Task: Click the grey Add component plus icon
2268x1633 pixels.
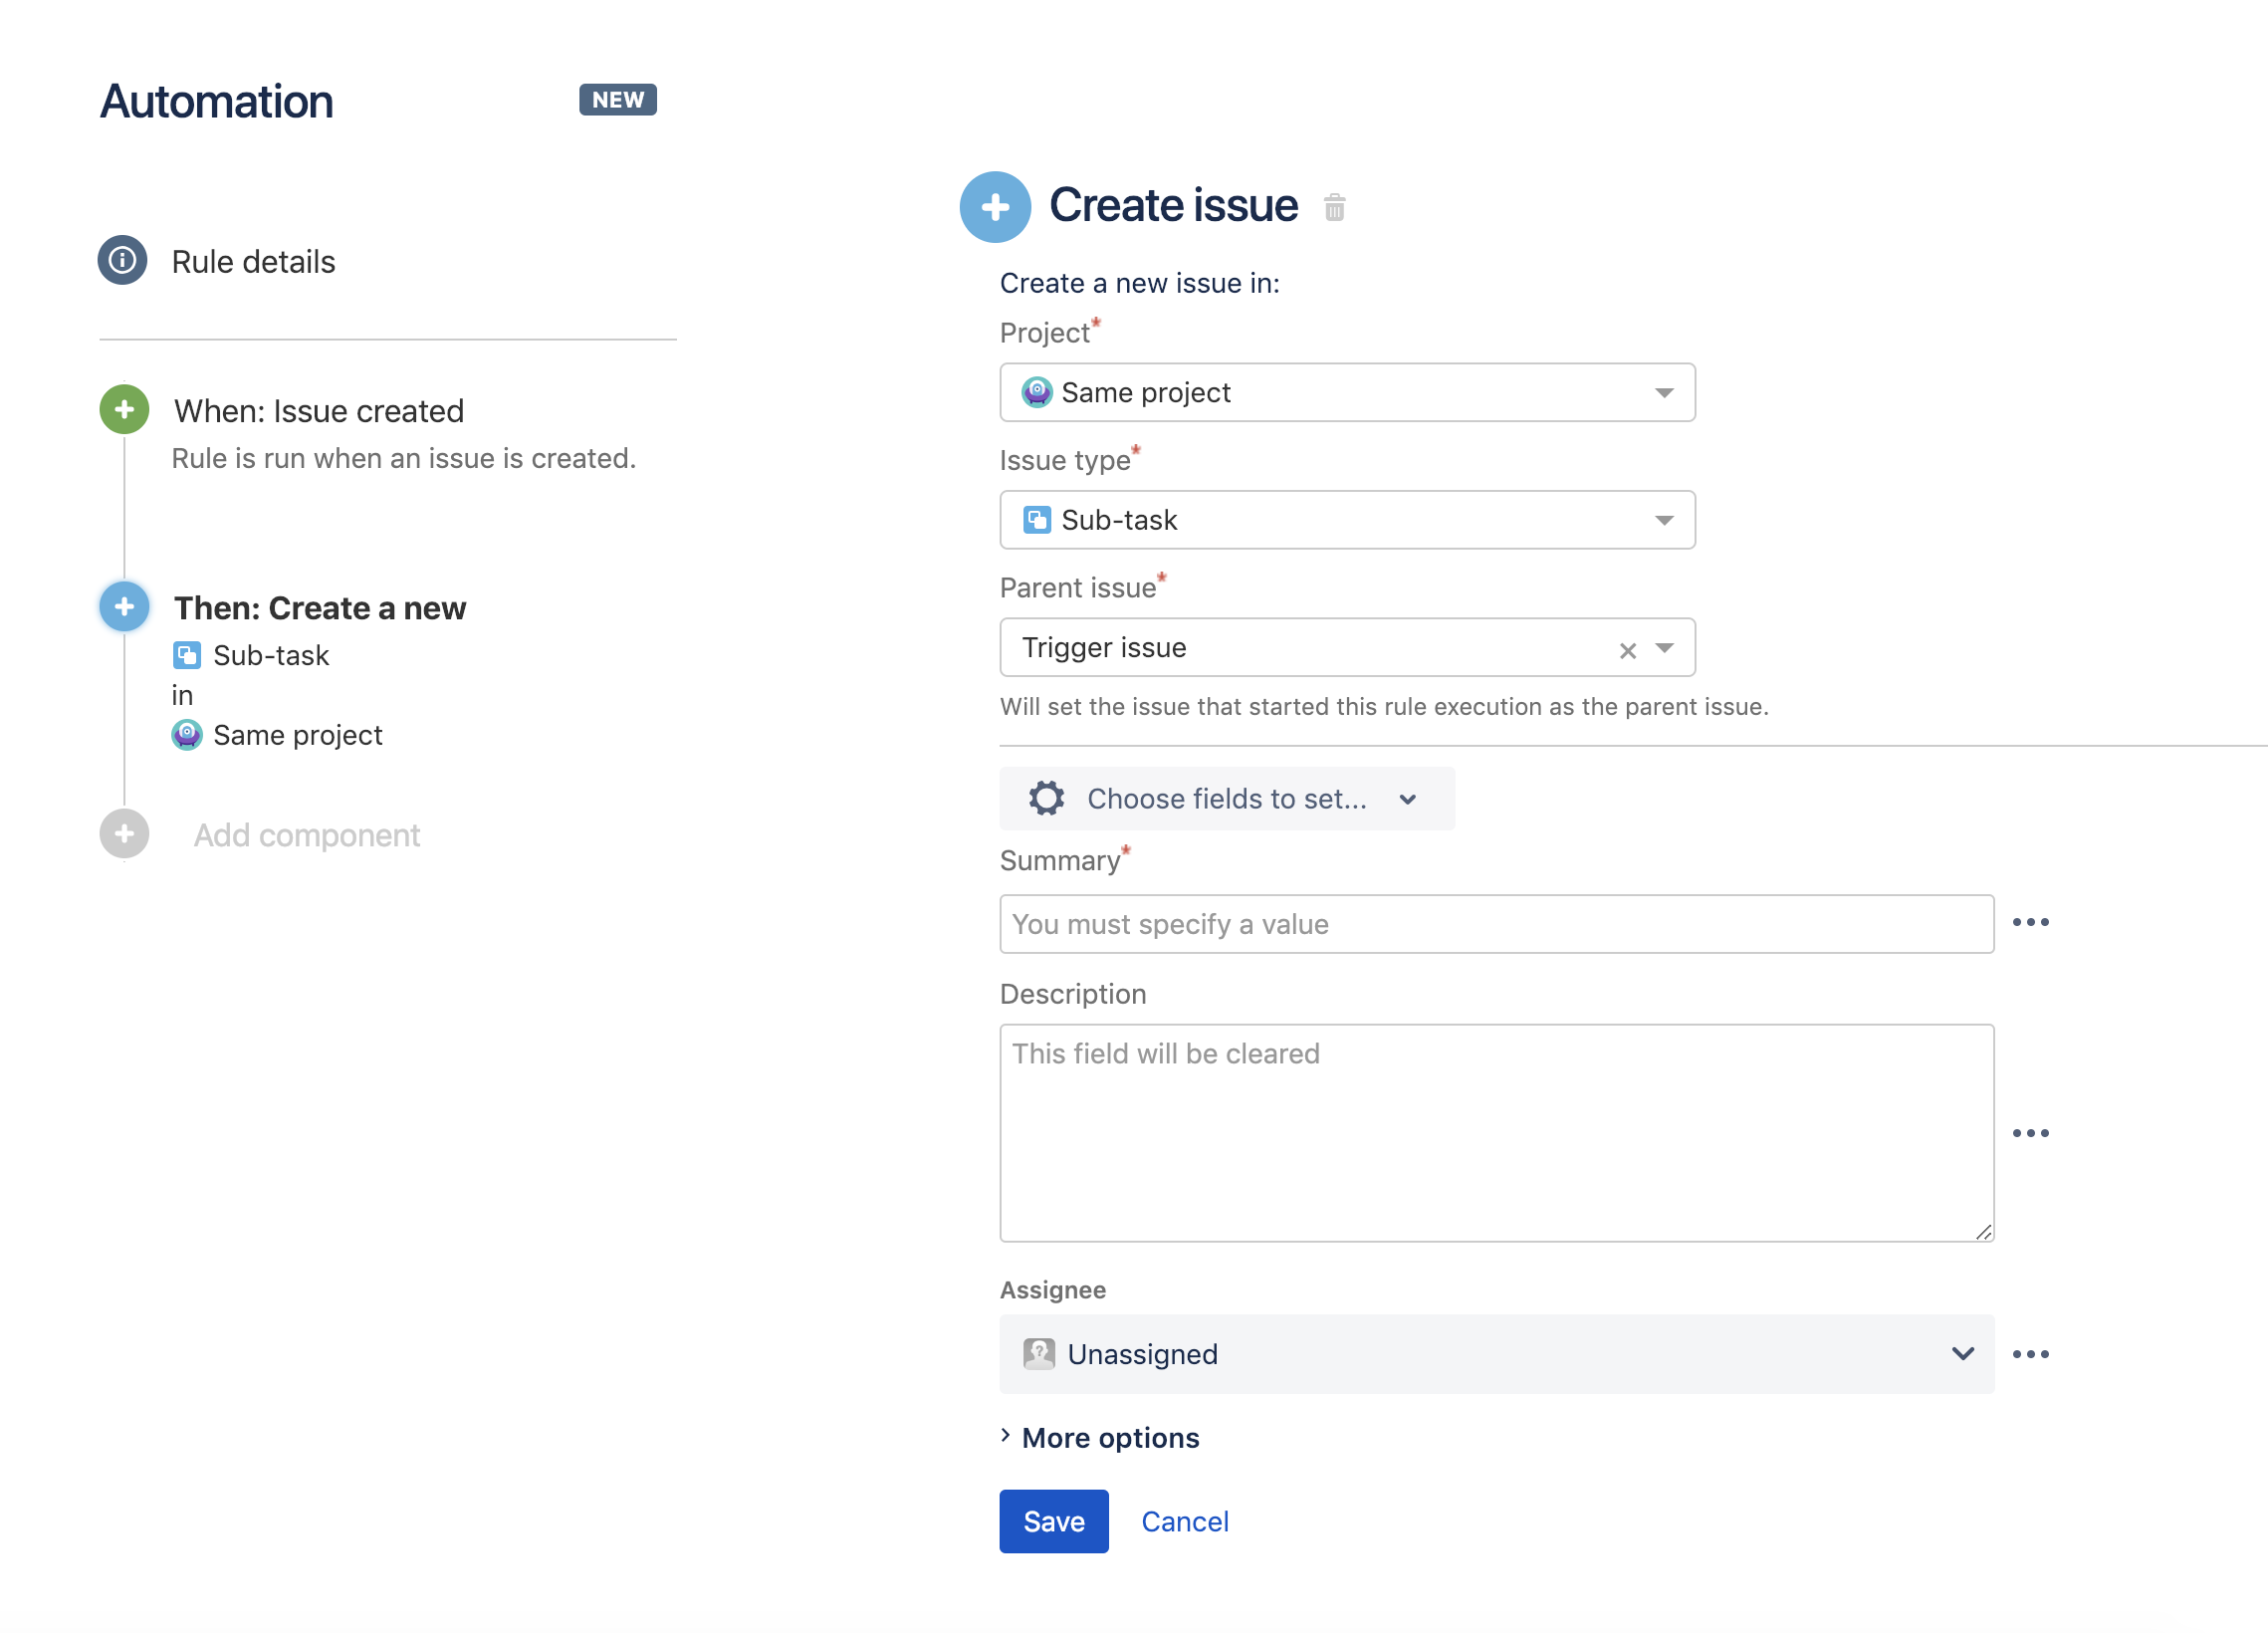Action: tap(124, 834)
